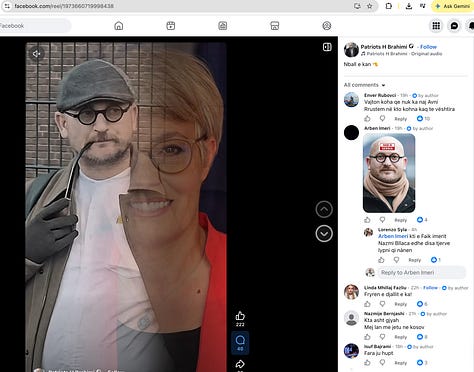Follow Linda Mhillaj Fazliu
Screen dimensions: 474x372
pyautogui.click(x=430, y=288)
